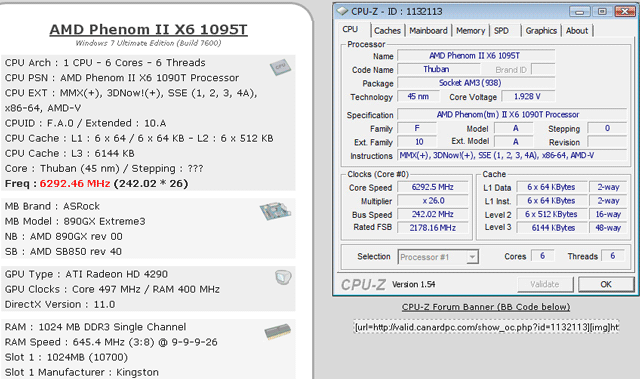This screenshot has height=379, width=640.
Task: Click the Bus Speed value 242.02 MHz
Action: 433,214
